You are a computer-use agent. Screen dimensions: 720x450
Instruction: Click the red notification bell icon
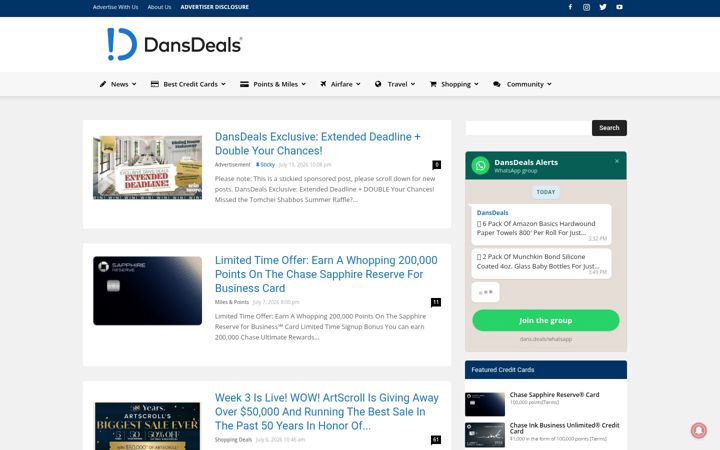point(699,430)
